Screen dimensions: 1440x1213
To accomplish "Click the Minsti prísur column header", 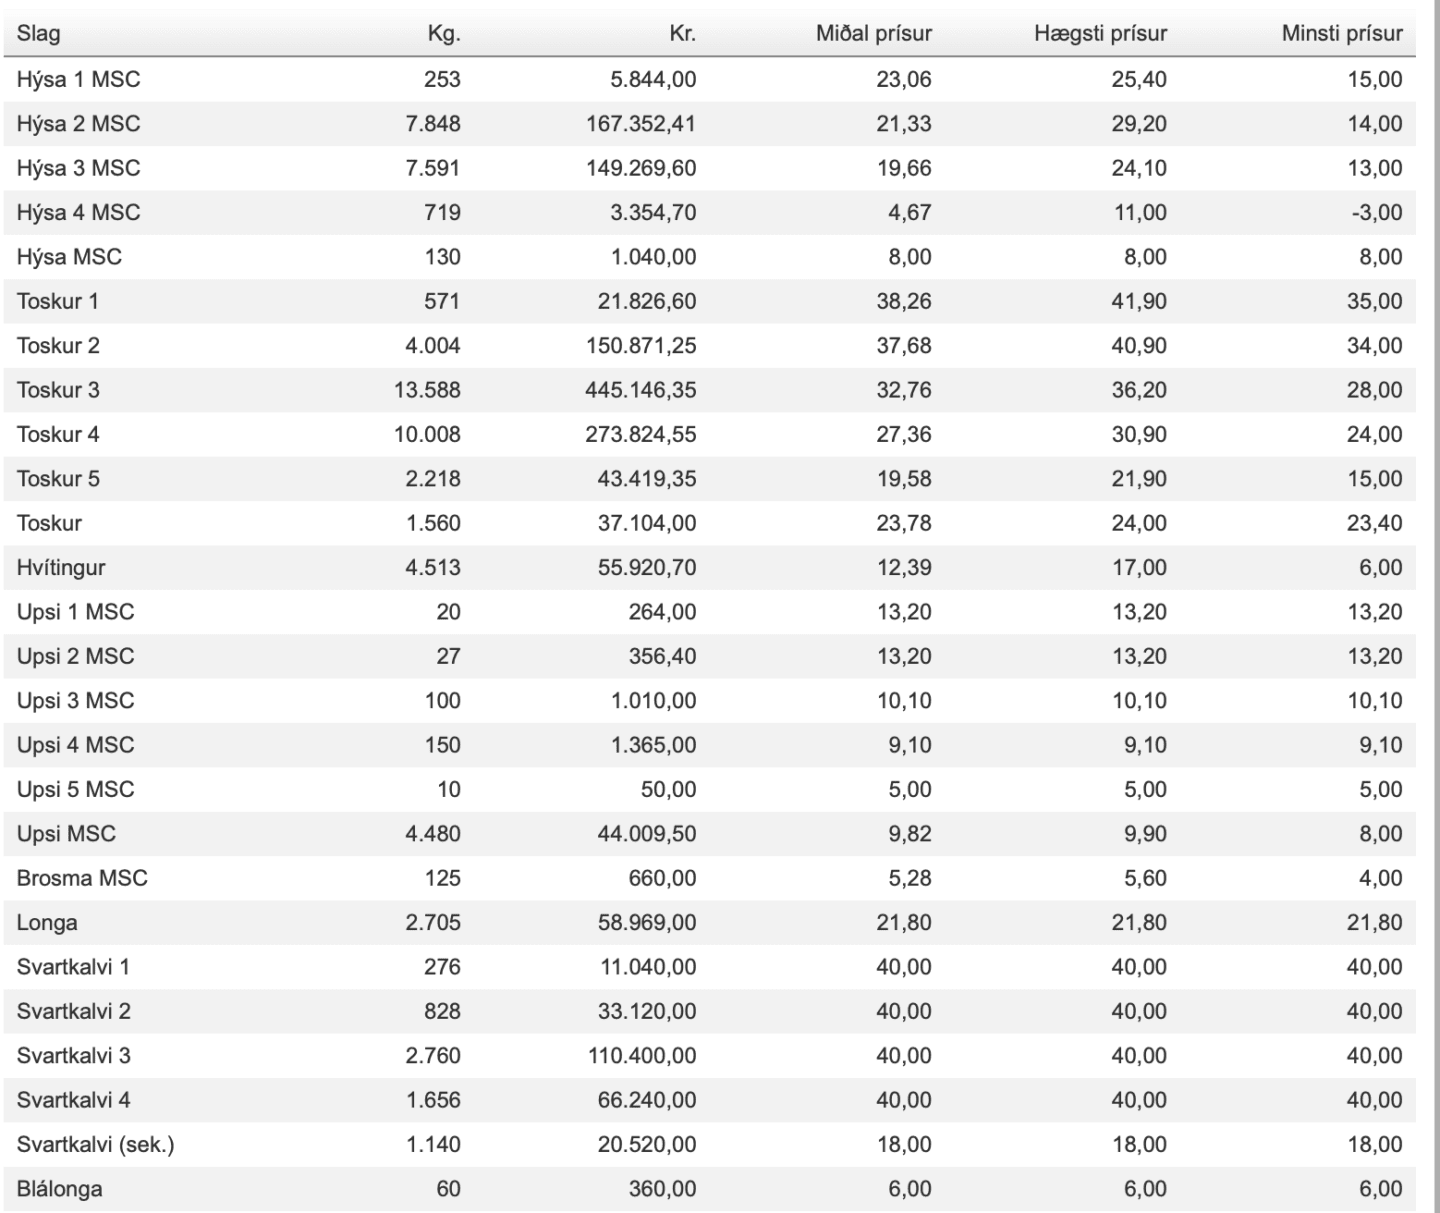I will [1342, 34].
